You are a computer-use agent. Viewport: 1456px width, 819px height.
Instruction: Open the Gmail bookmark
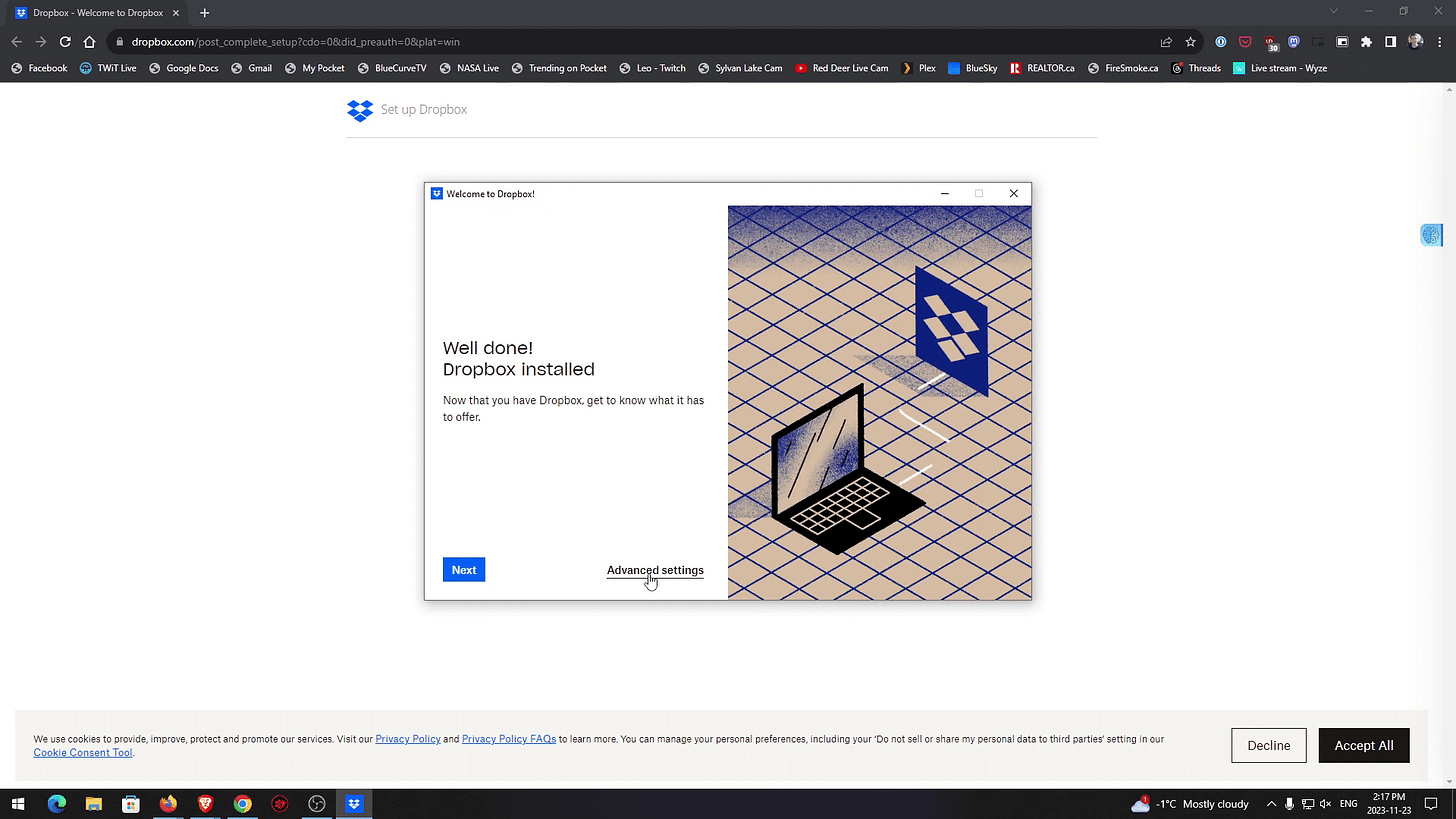pos(251,68)
